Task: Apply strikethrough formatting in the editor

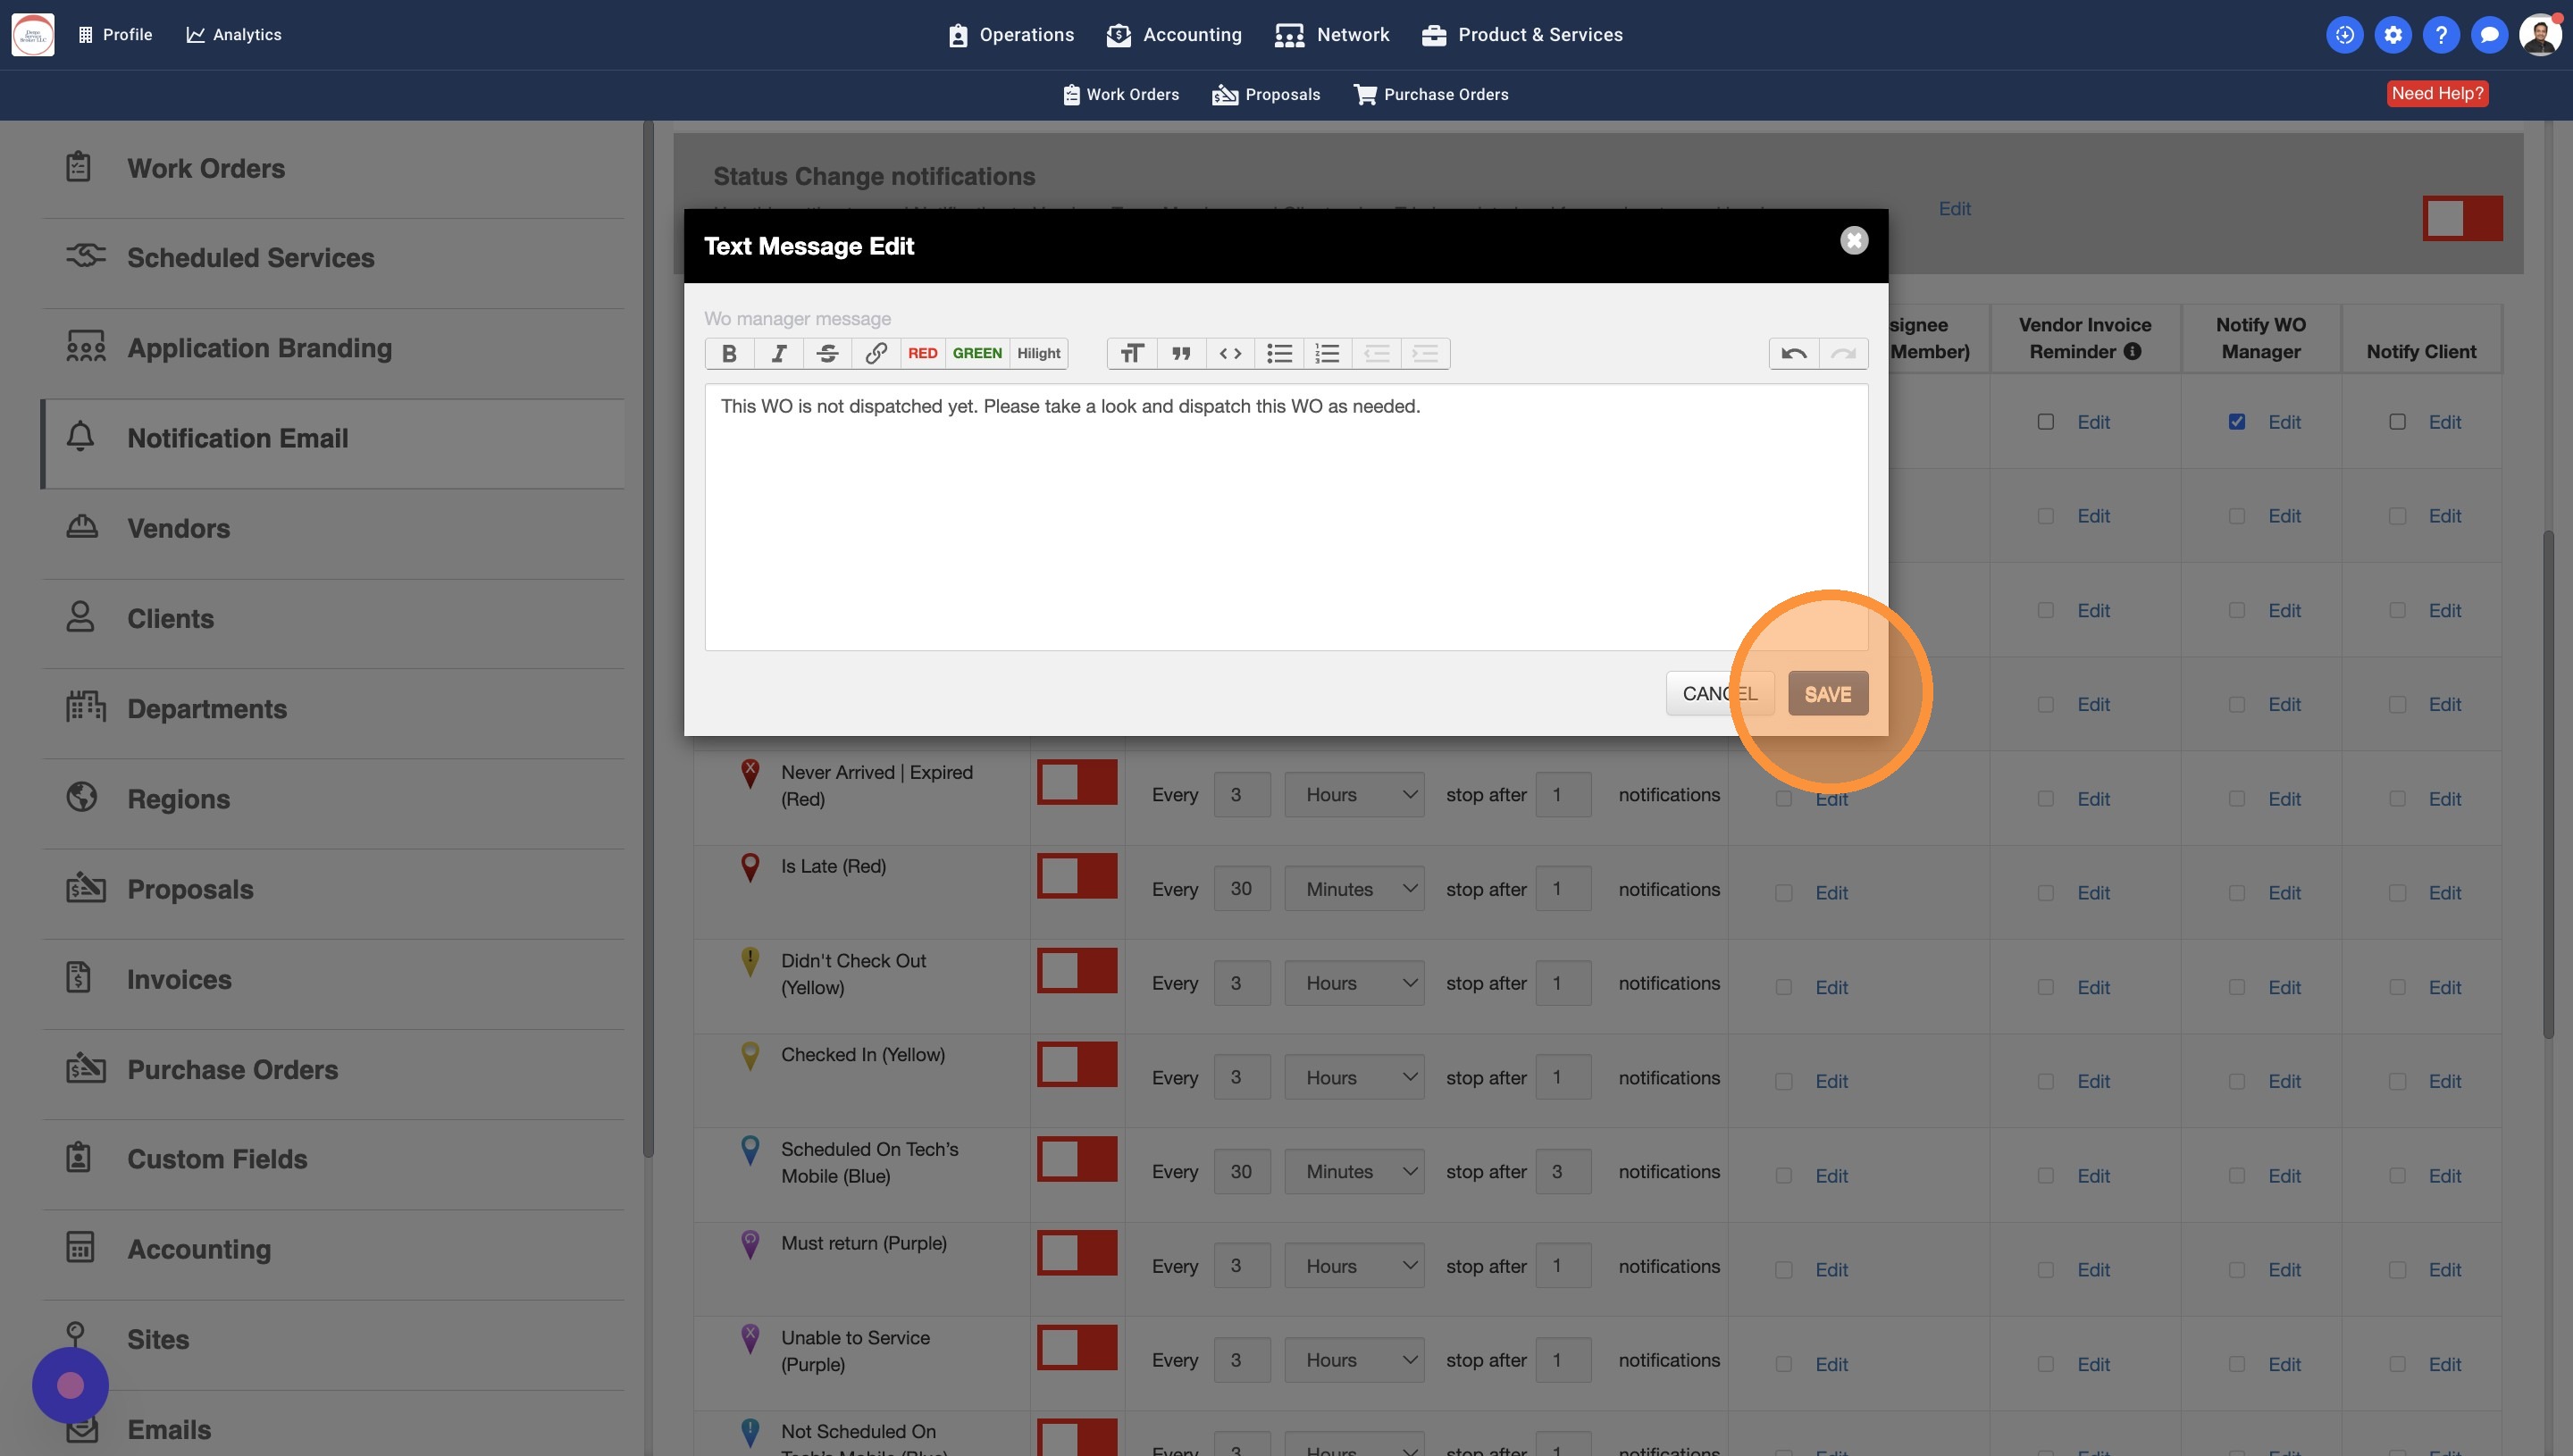Action: coord(827,353)
